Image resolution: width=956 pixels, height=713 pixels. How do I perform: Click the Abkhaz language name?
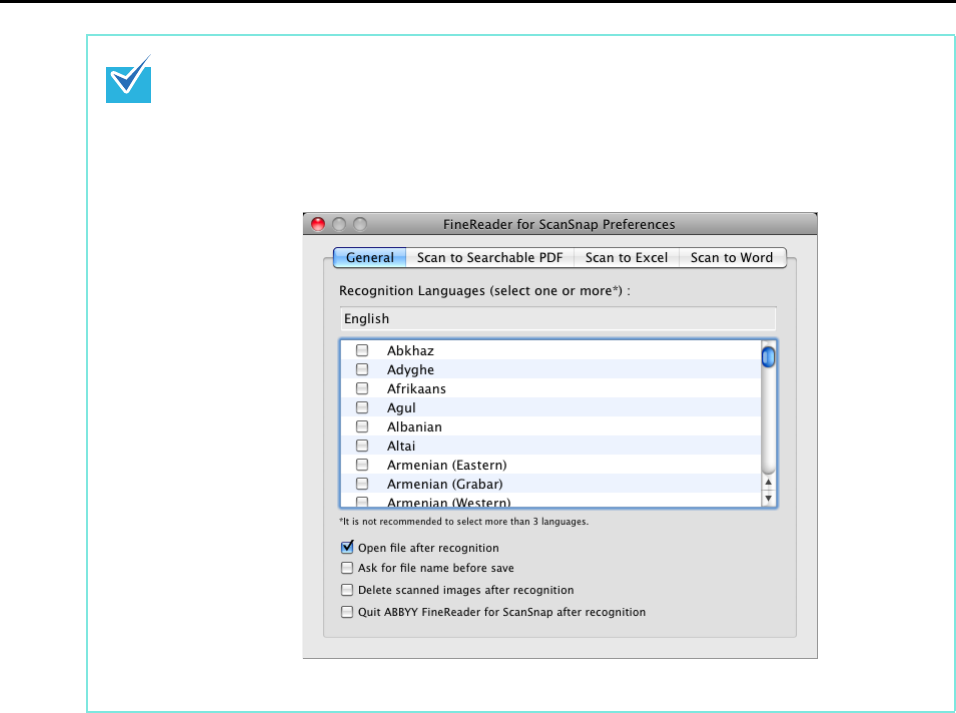coord(410,351)
